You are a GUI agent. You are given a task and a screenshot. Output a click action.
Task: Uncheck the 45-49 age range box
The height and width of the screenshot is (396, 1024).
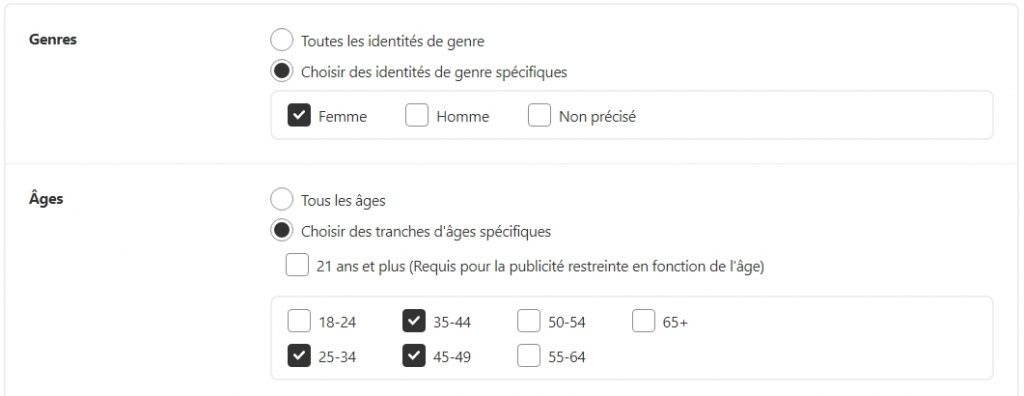[414, 356]
